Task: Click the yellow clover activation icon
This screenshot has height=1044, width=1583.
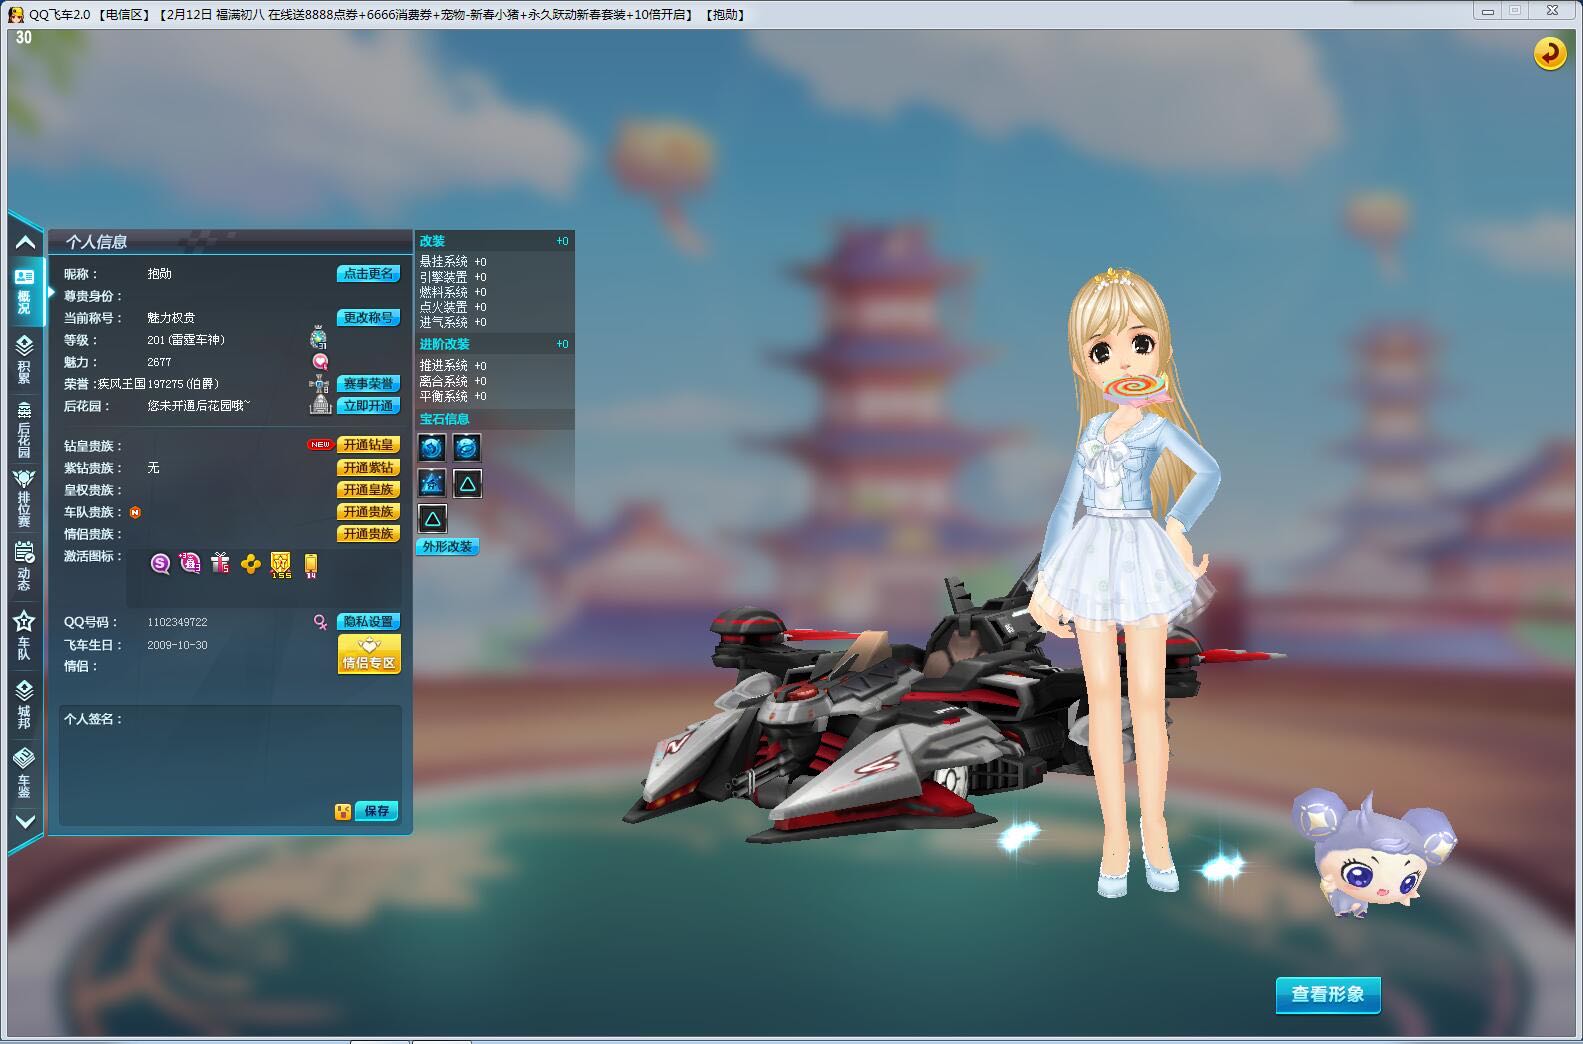Action: (x=251, y=565)
